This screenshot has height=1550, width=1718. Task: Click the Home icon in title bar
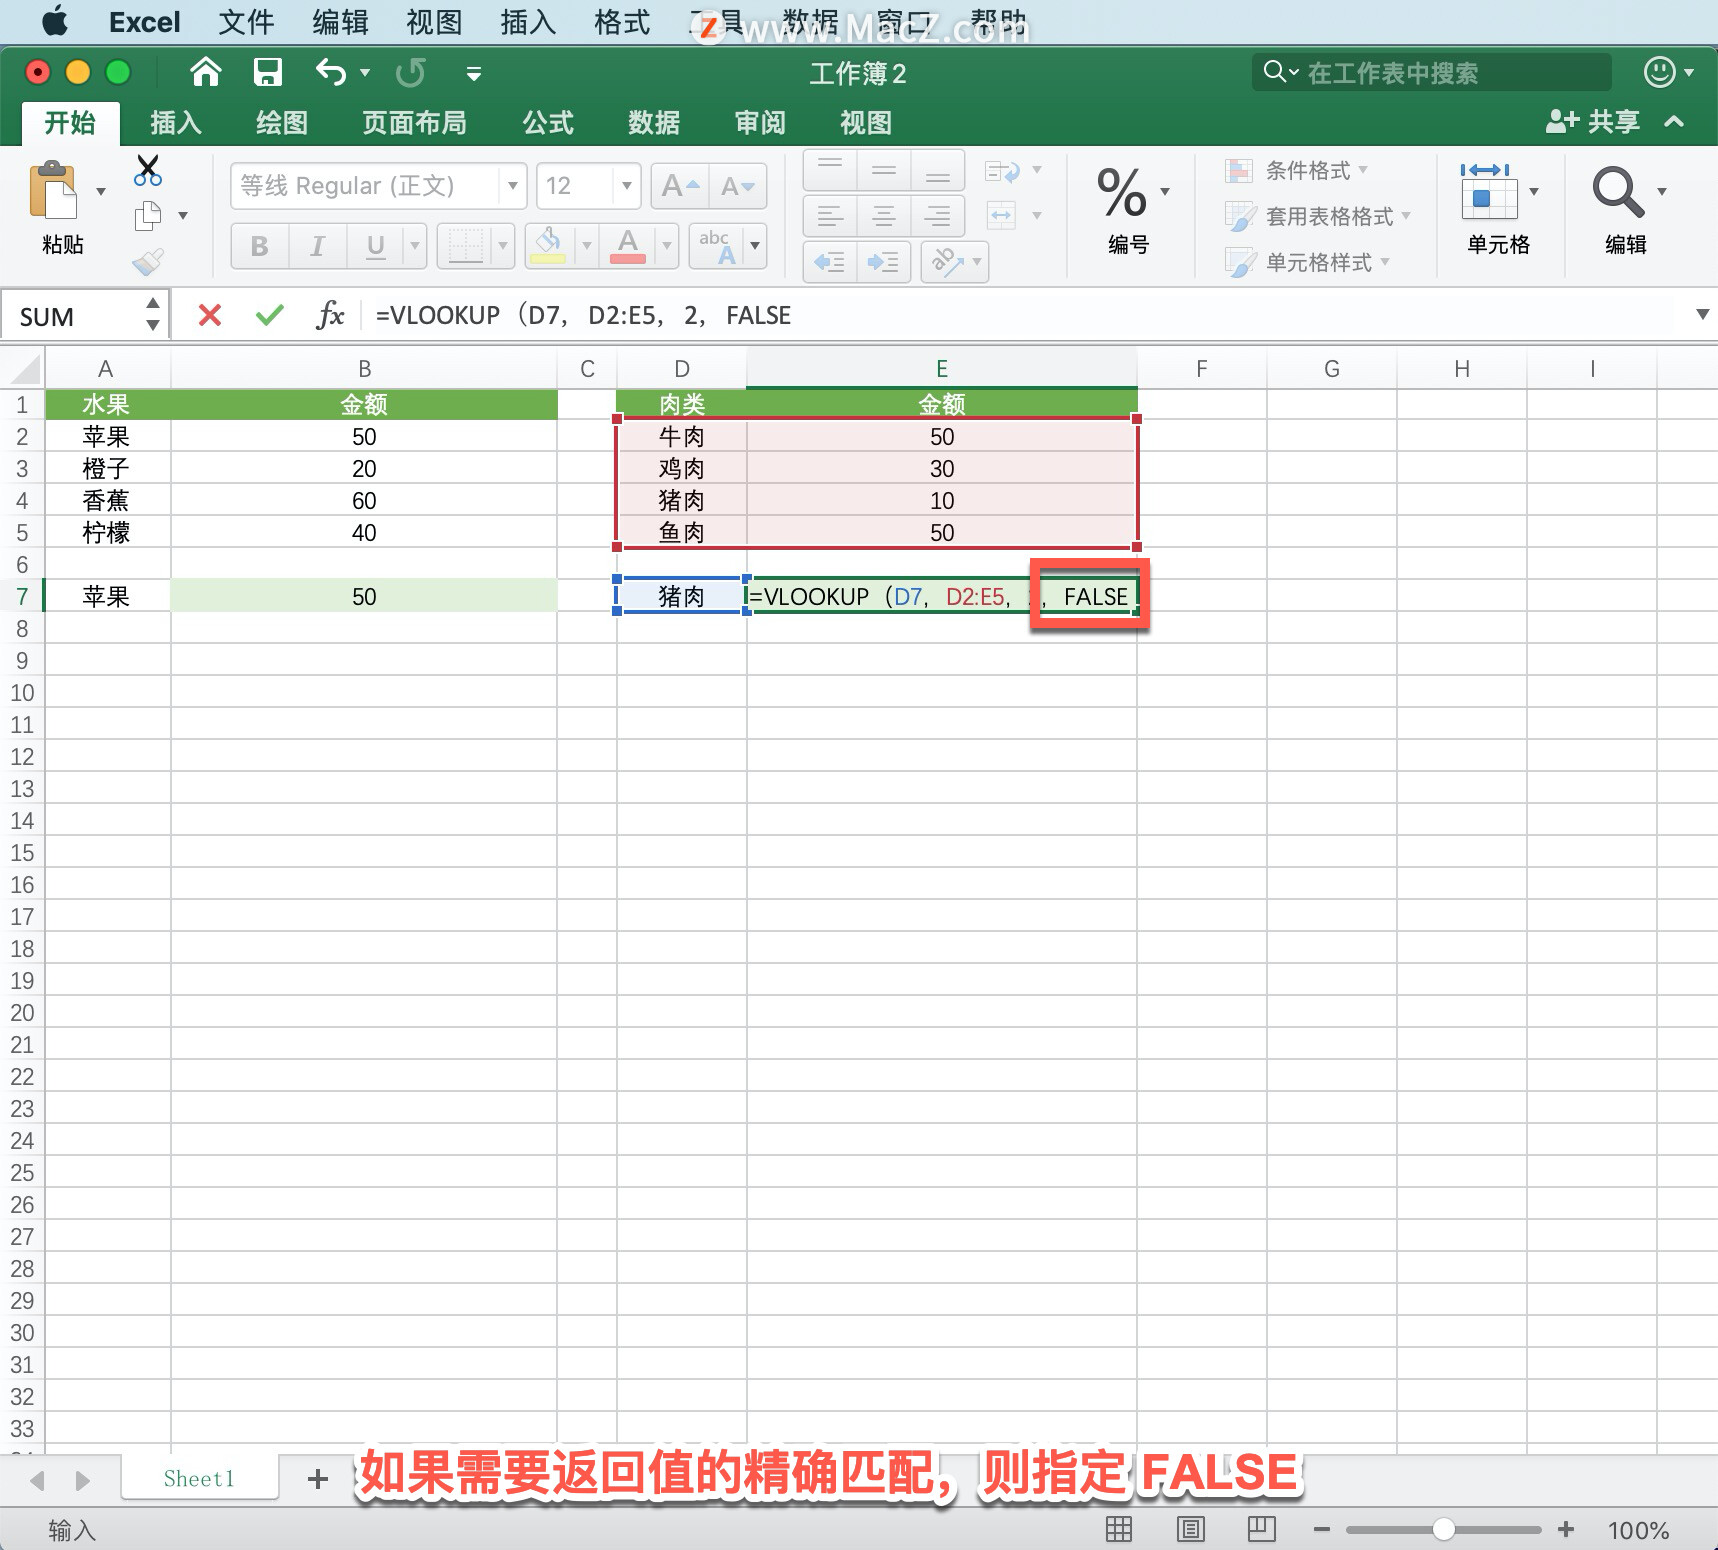point(205,72)
